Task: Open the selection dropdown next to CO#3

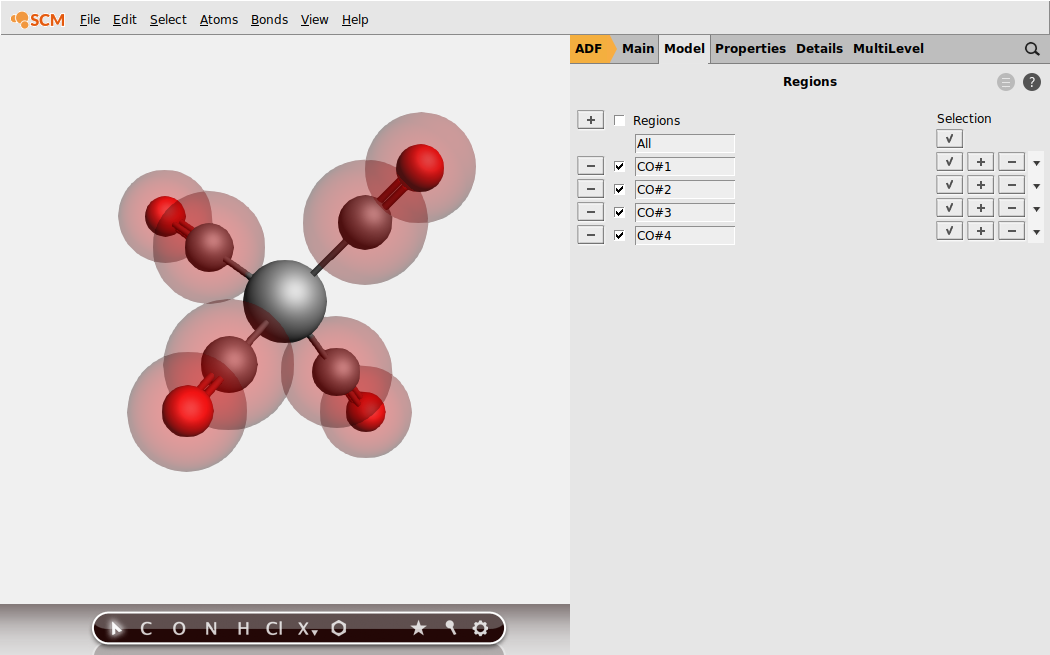Action: pyautogui.click(x=1036, y=207)
